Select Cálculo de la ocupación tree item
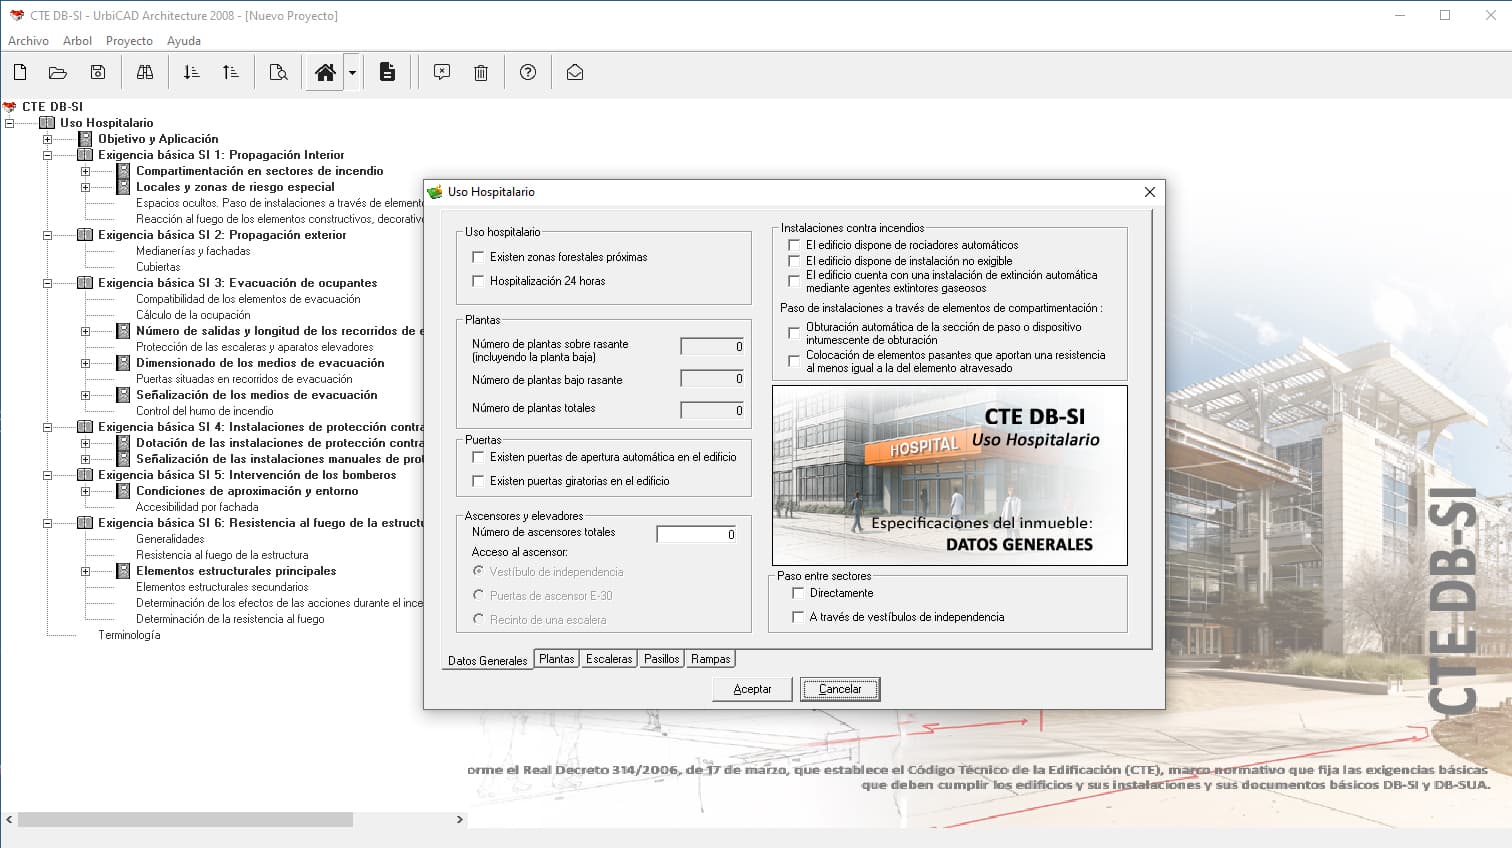This screenshot has height=848, width=1512. pos(193,315)
